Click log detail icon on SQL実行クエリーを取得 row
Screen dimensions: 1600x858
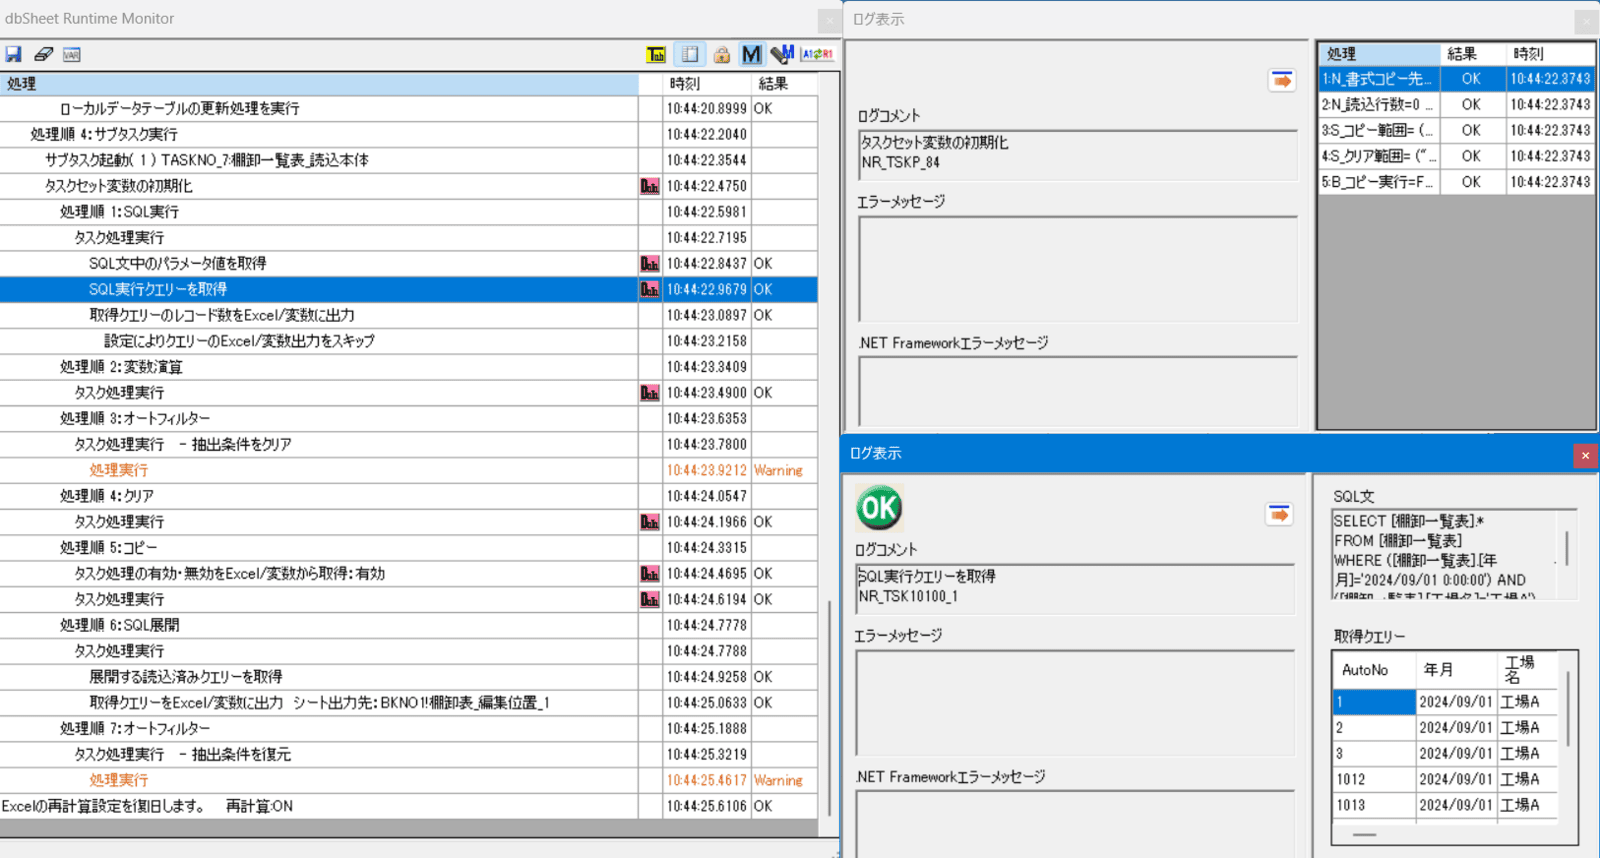pyautogui.click(x=650, y=289)
